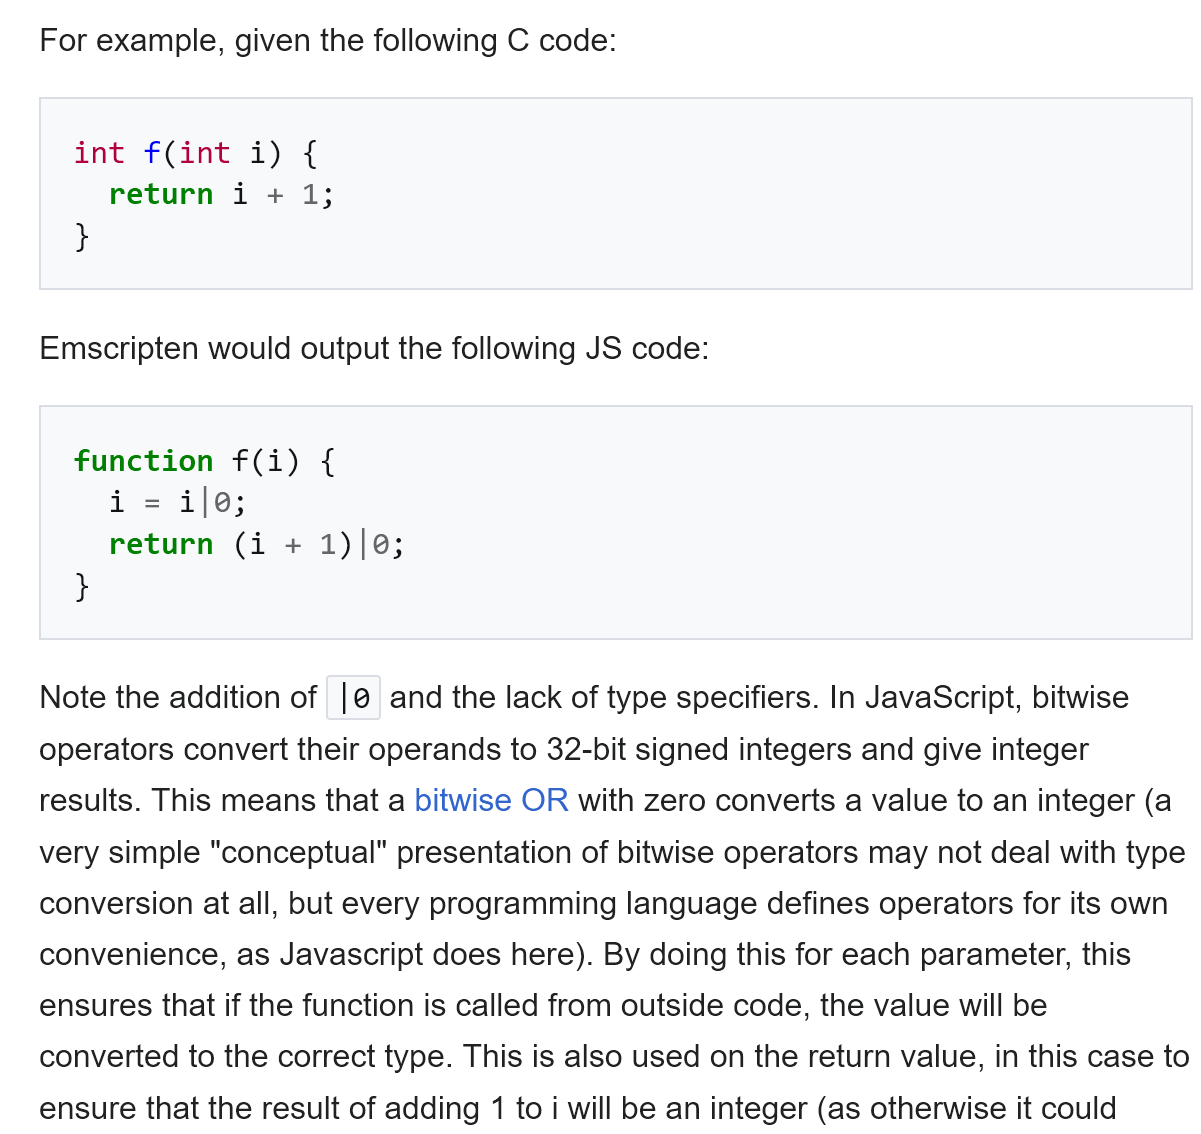Image resolution: width=1201 pixels, height=1134 pixels.
Task: Click the "return (i + 1)|0;" line
Action: point(256,544)
